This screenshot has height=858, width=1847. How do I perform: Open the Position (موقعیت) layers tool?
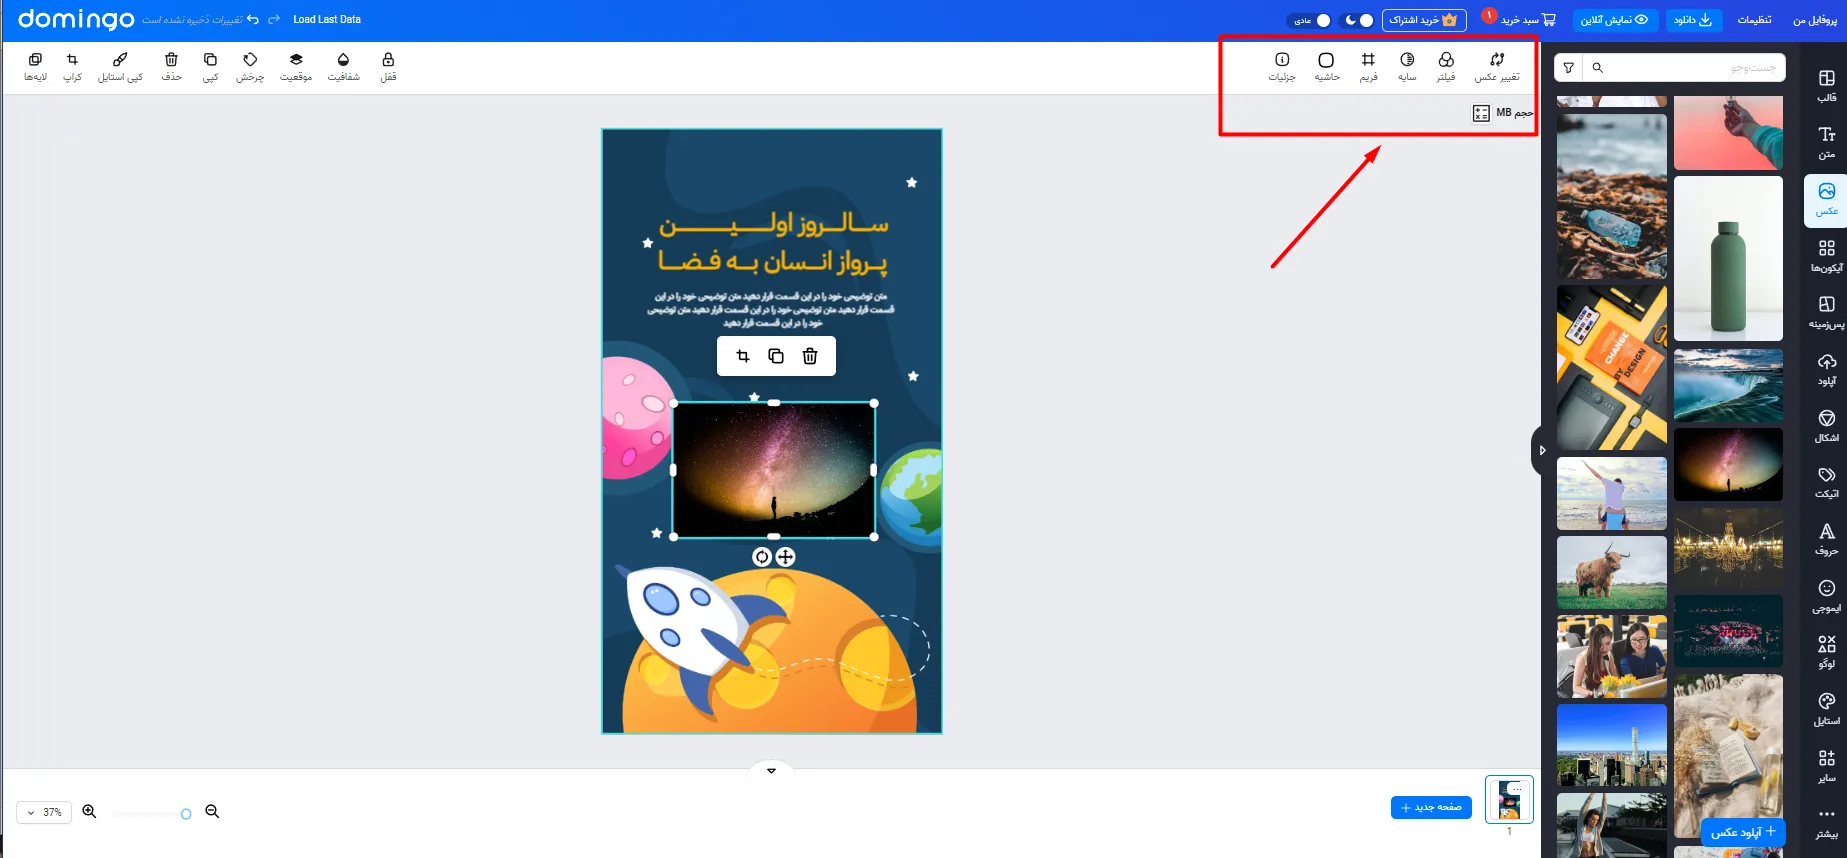coord(296,67)
